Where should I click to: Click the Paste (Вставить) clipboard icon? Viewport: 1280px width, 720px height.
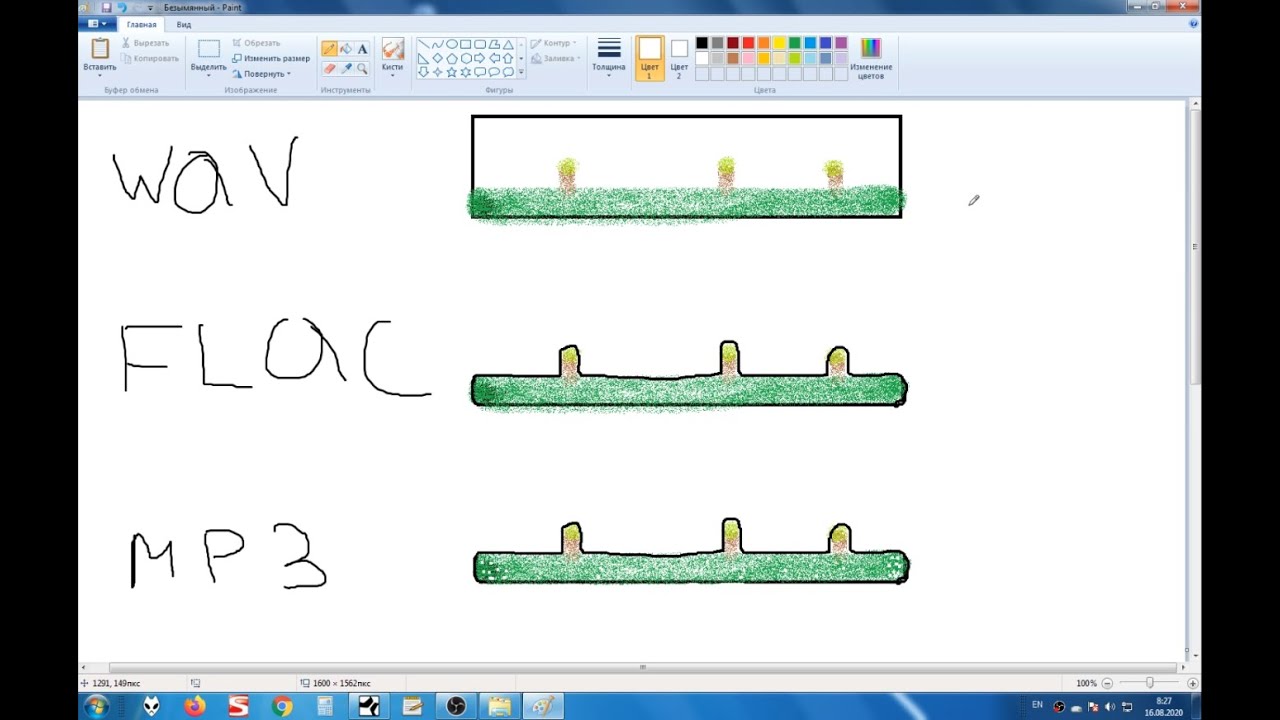tap(100, 48)
